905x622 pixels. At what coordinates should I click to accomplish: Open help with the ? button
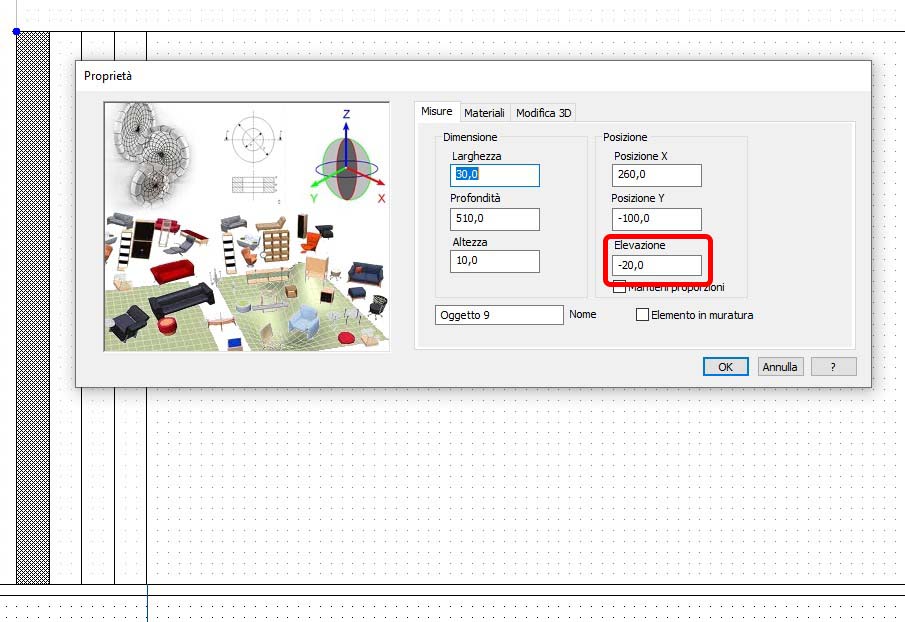coord(833,367)
